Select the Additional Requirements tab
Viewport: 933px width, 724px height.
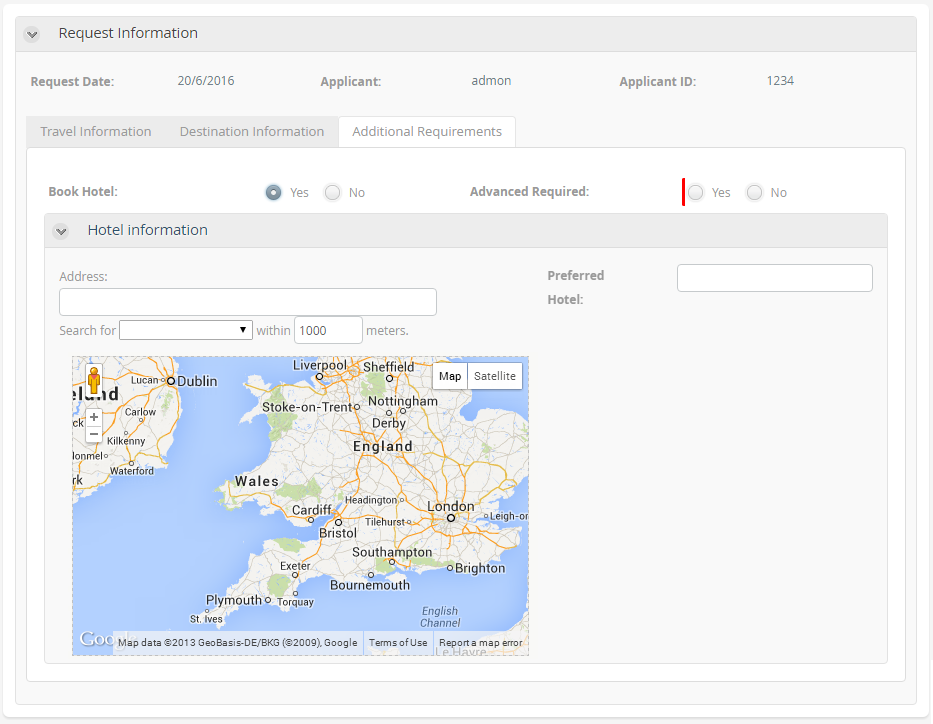coord(427,131)
